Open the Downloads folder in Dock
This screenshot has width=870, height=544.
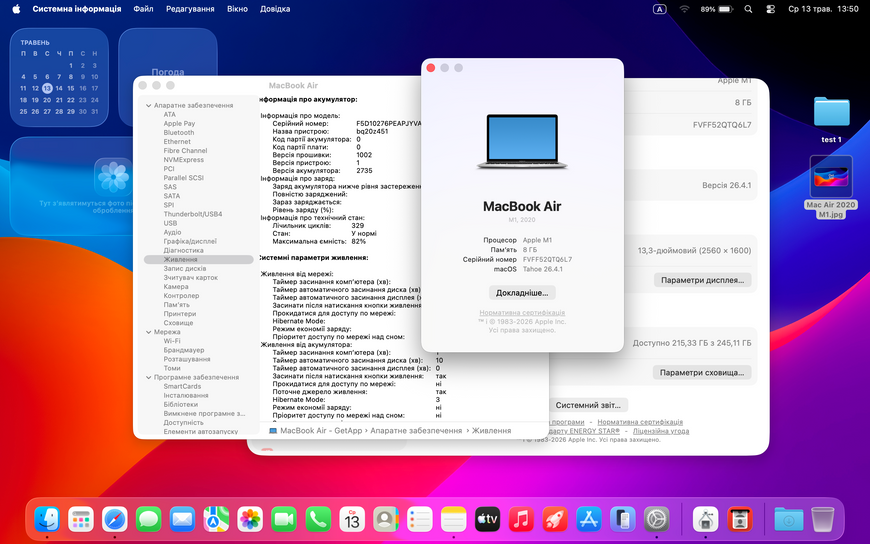(788, 520)
